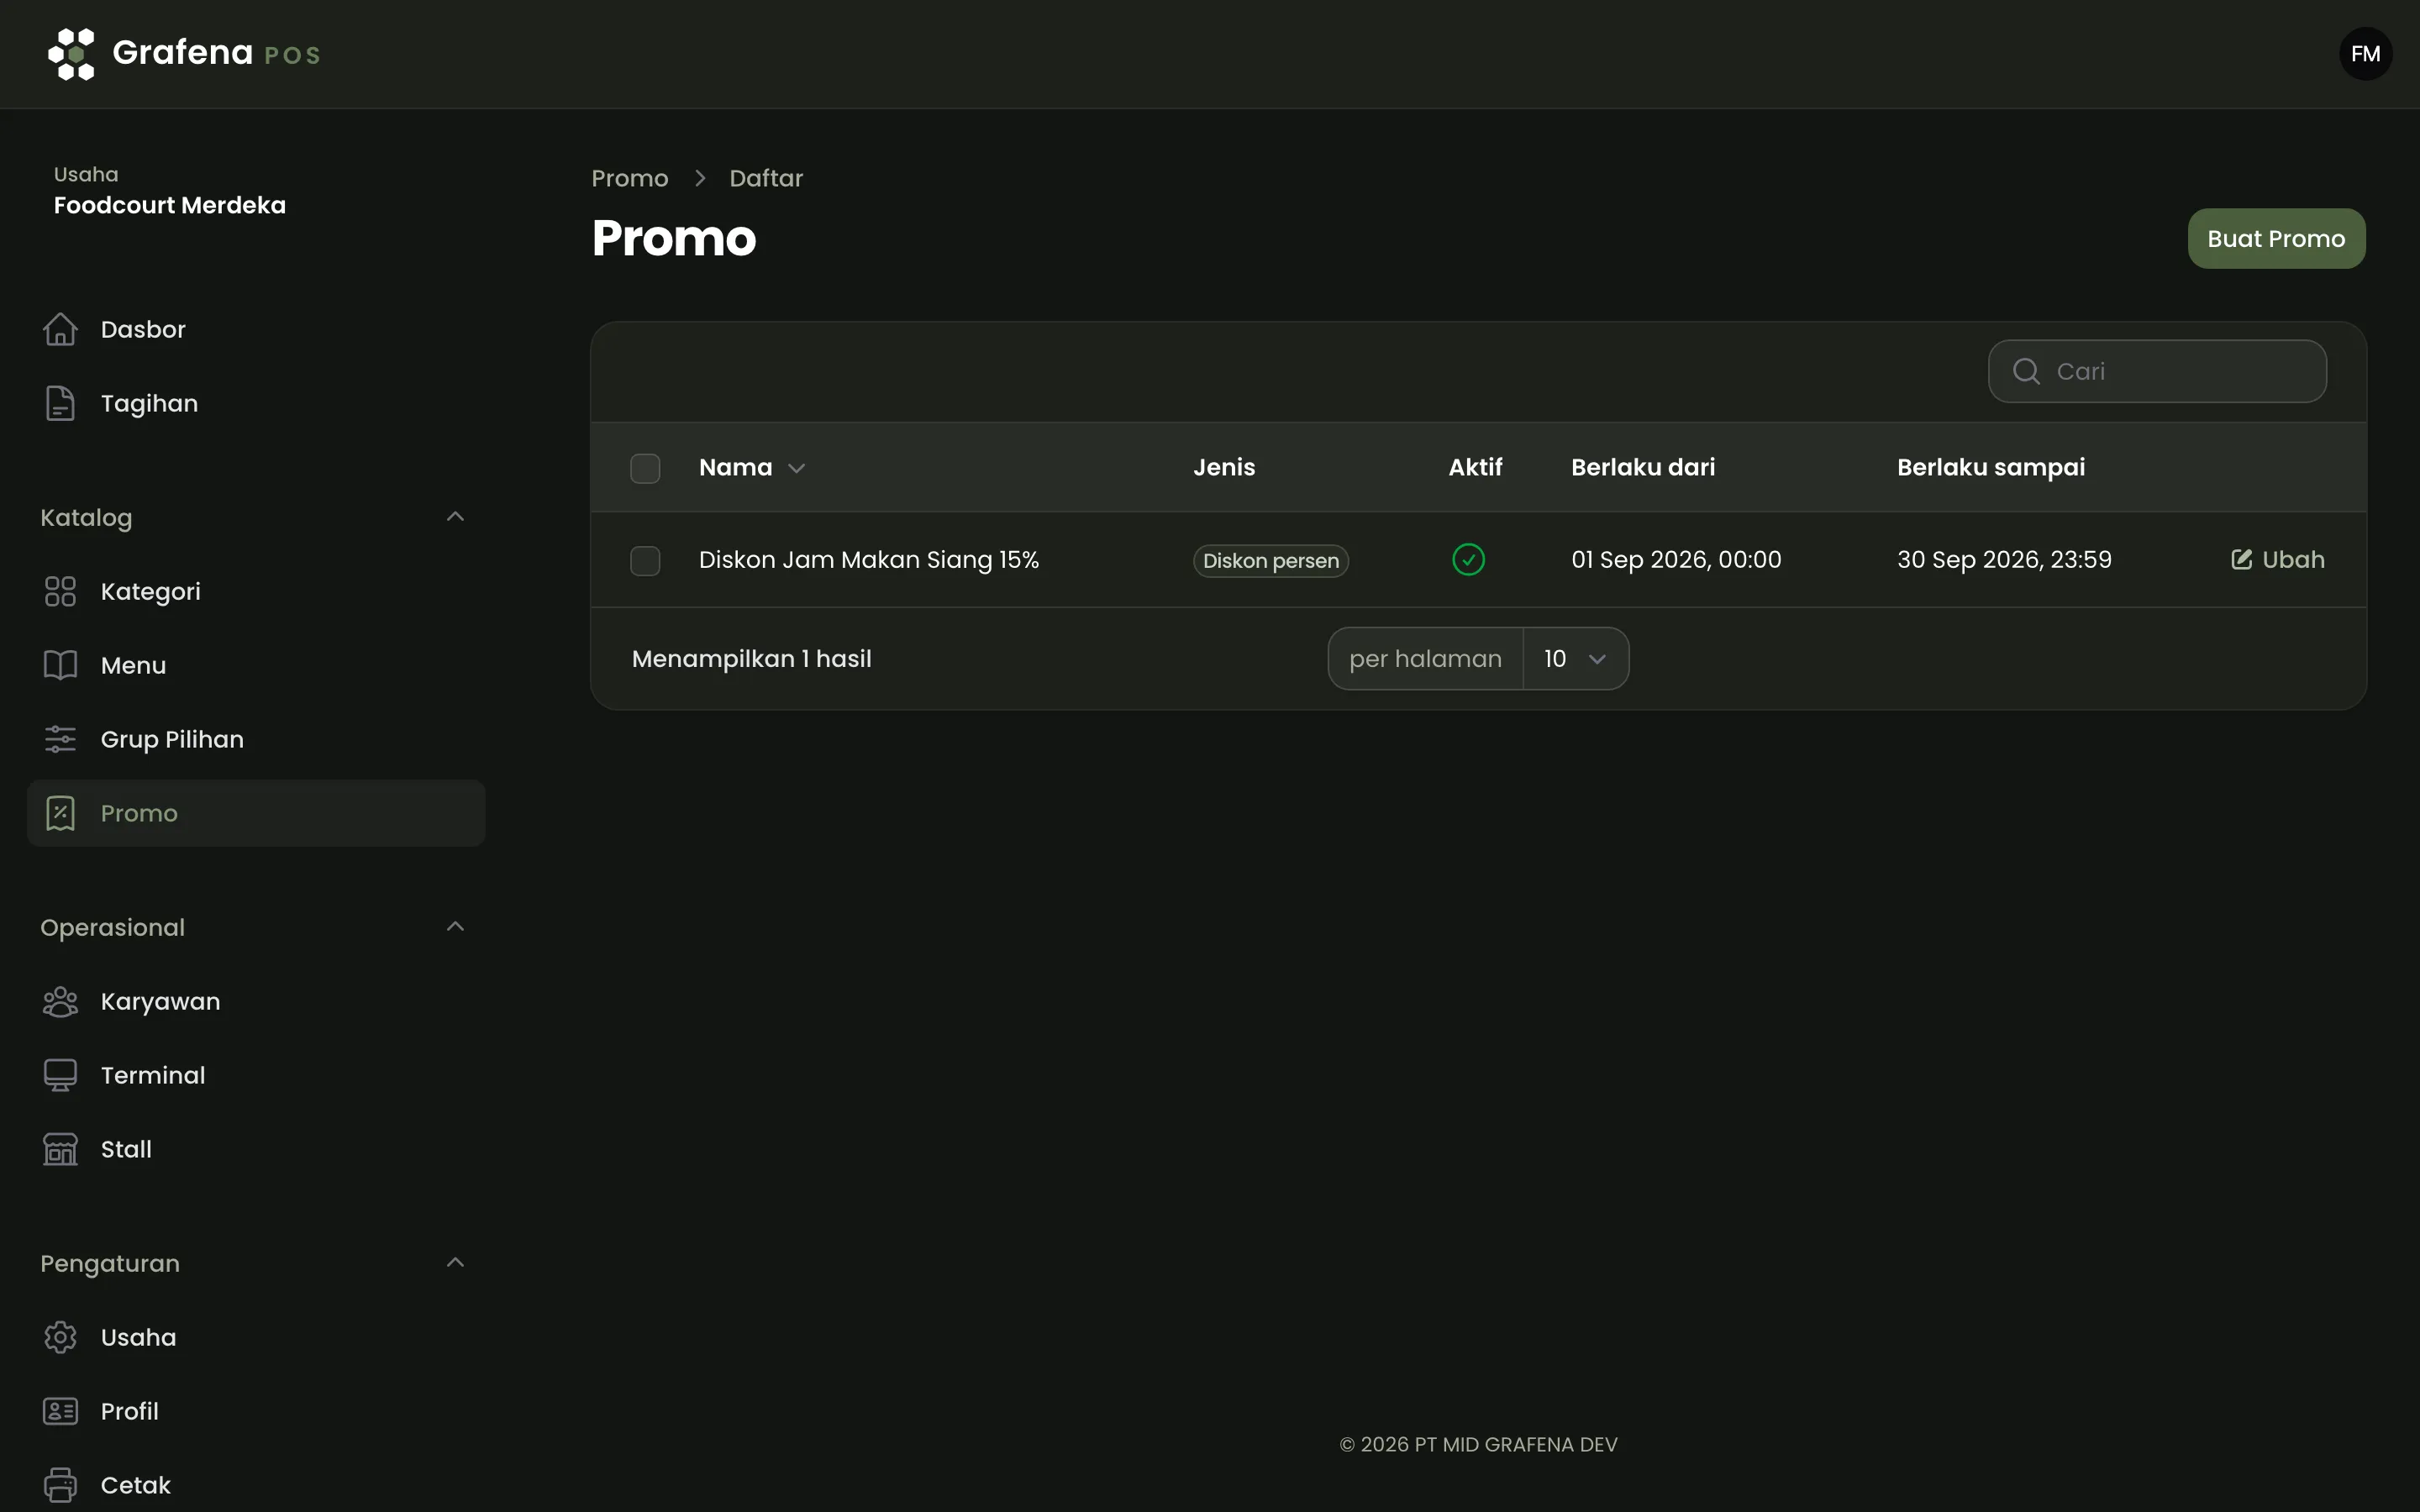Click the Foodcourt Merdeka business name
The width and height of the screenshot is (2420, 1512).
[x=170, y=205]
